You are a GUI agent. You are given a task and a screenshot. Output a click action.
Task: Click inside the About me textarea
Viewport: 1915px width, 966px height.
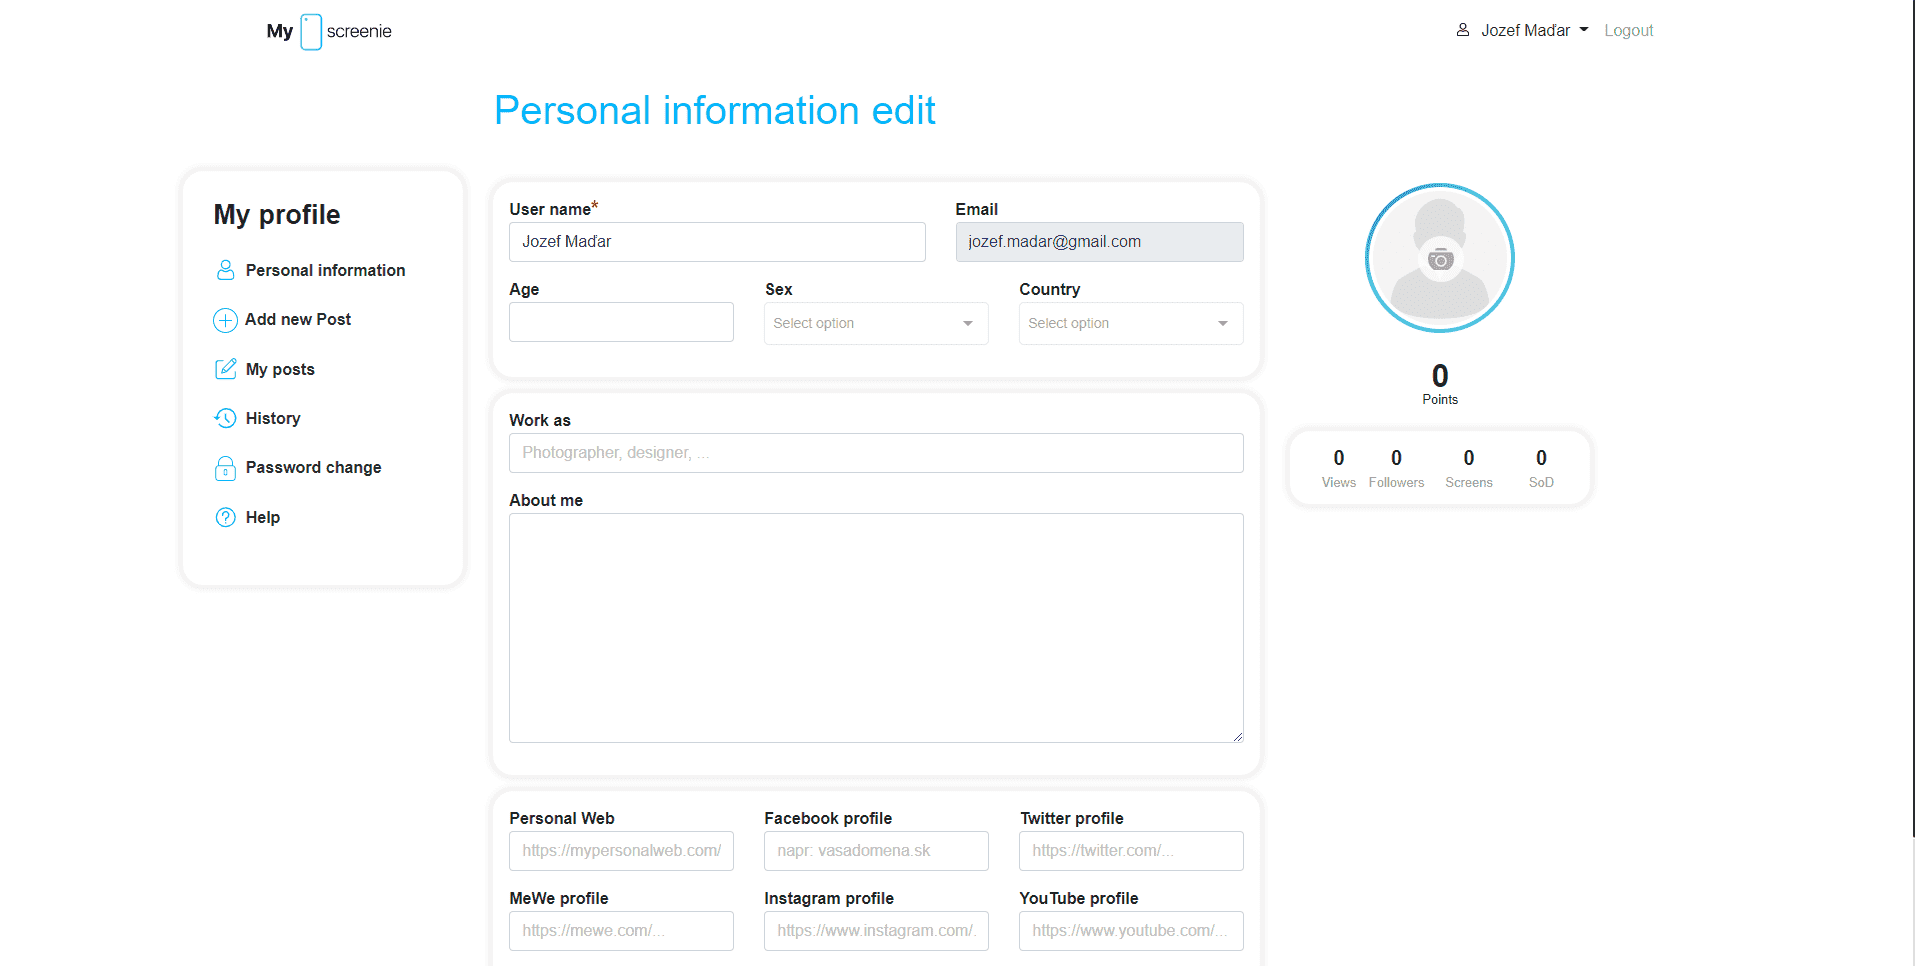(875, 627)
